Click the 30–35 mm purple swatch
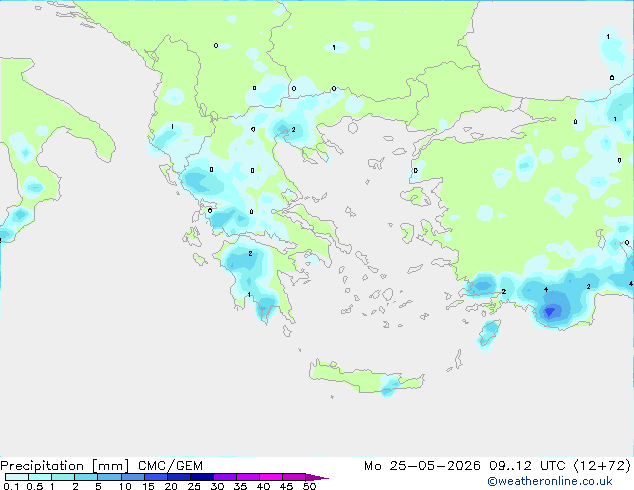This screenshot has width=634, height=490. tap(225, 477)
